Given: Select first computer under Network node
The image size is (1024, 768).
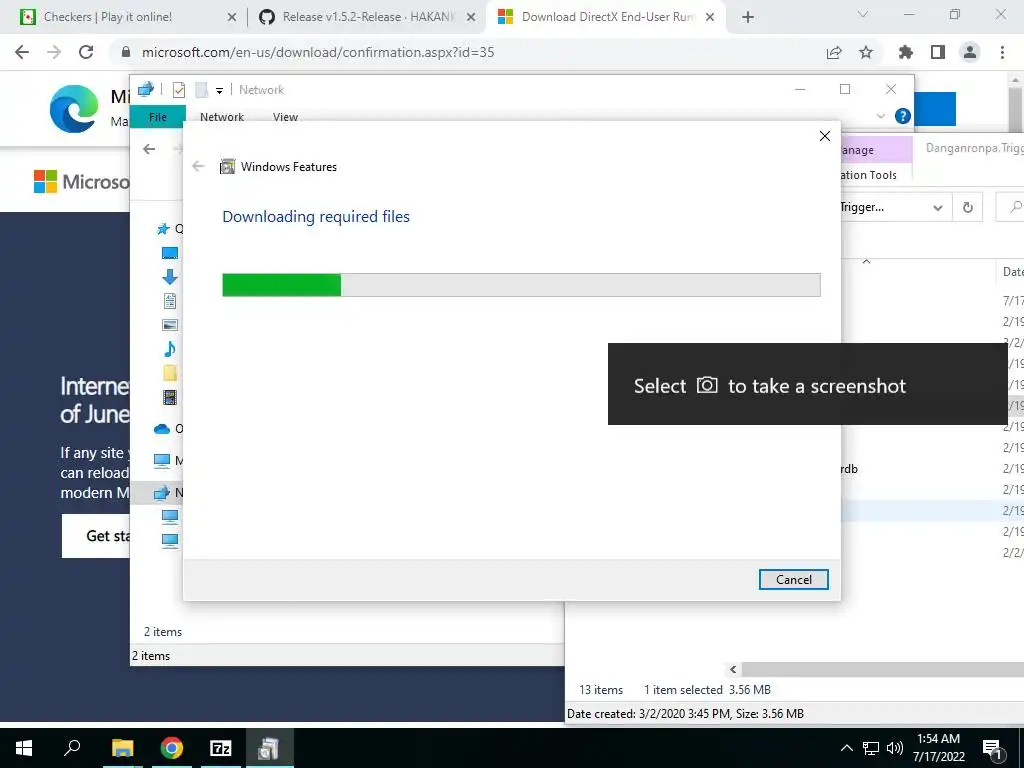Looking at the screenshot, I should (170, 517).
